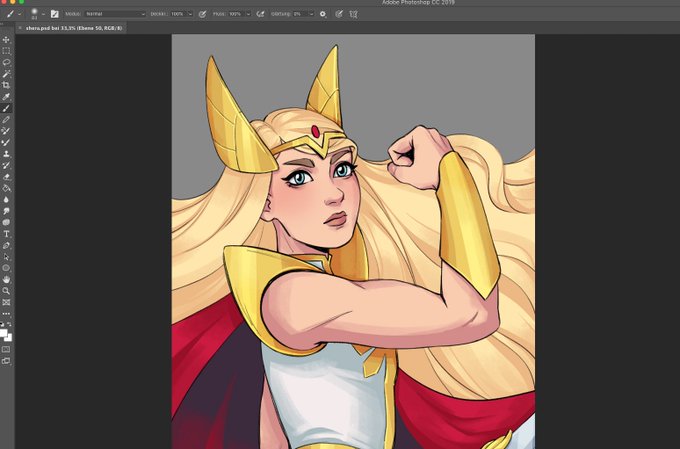Click the background color swatch
Viewport: 680px width, 449px height.
click(x=9, y=338)
